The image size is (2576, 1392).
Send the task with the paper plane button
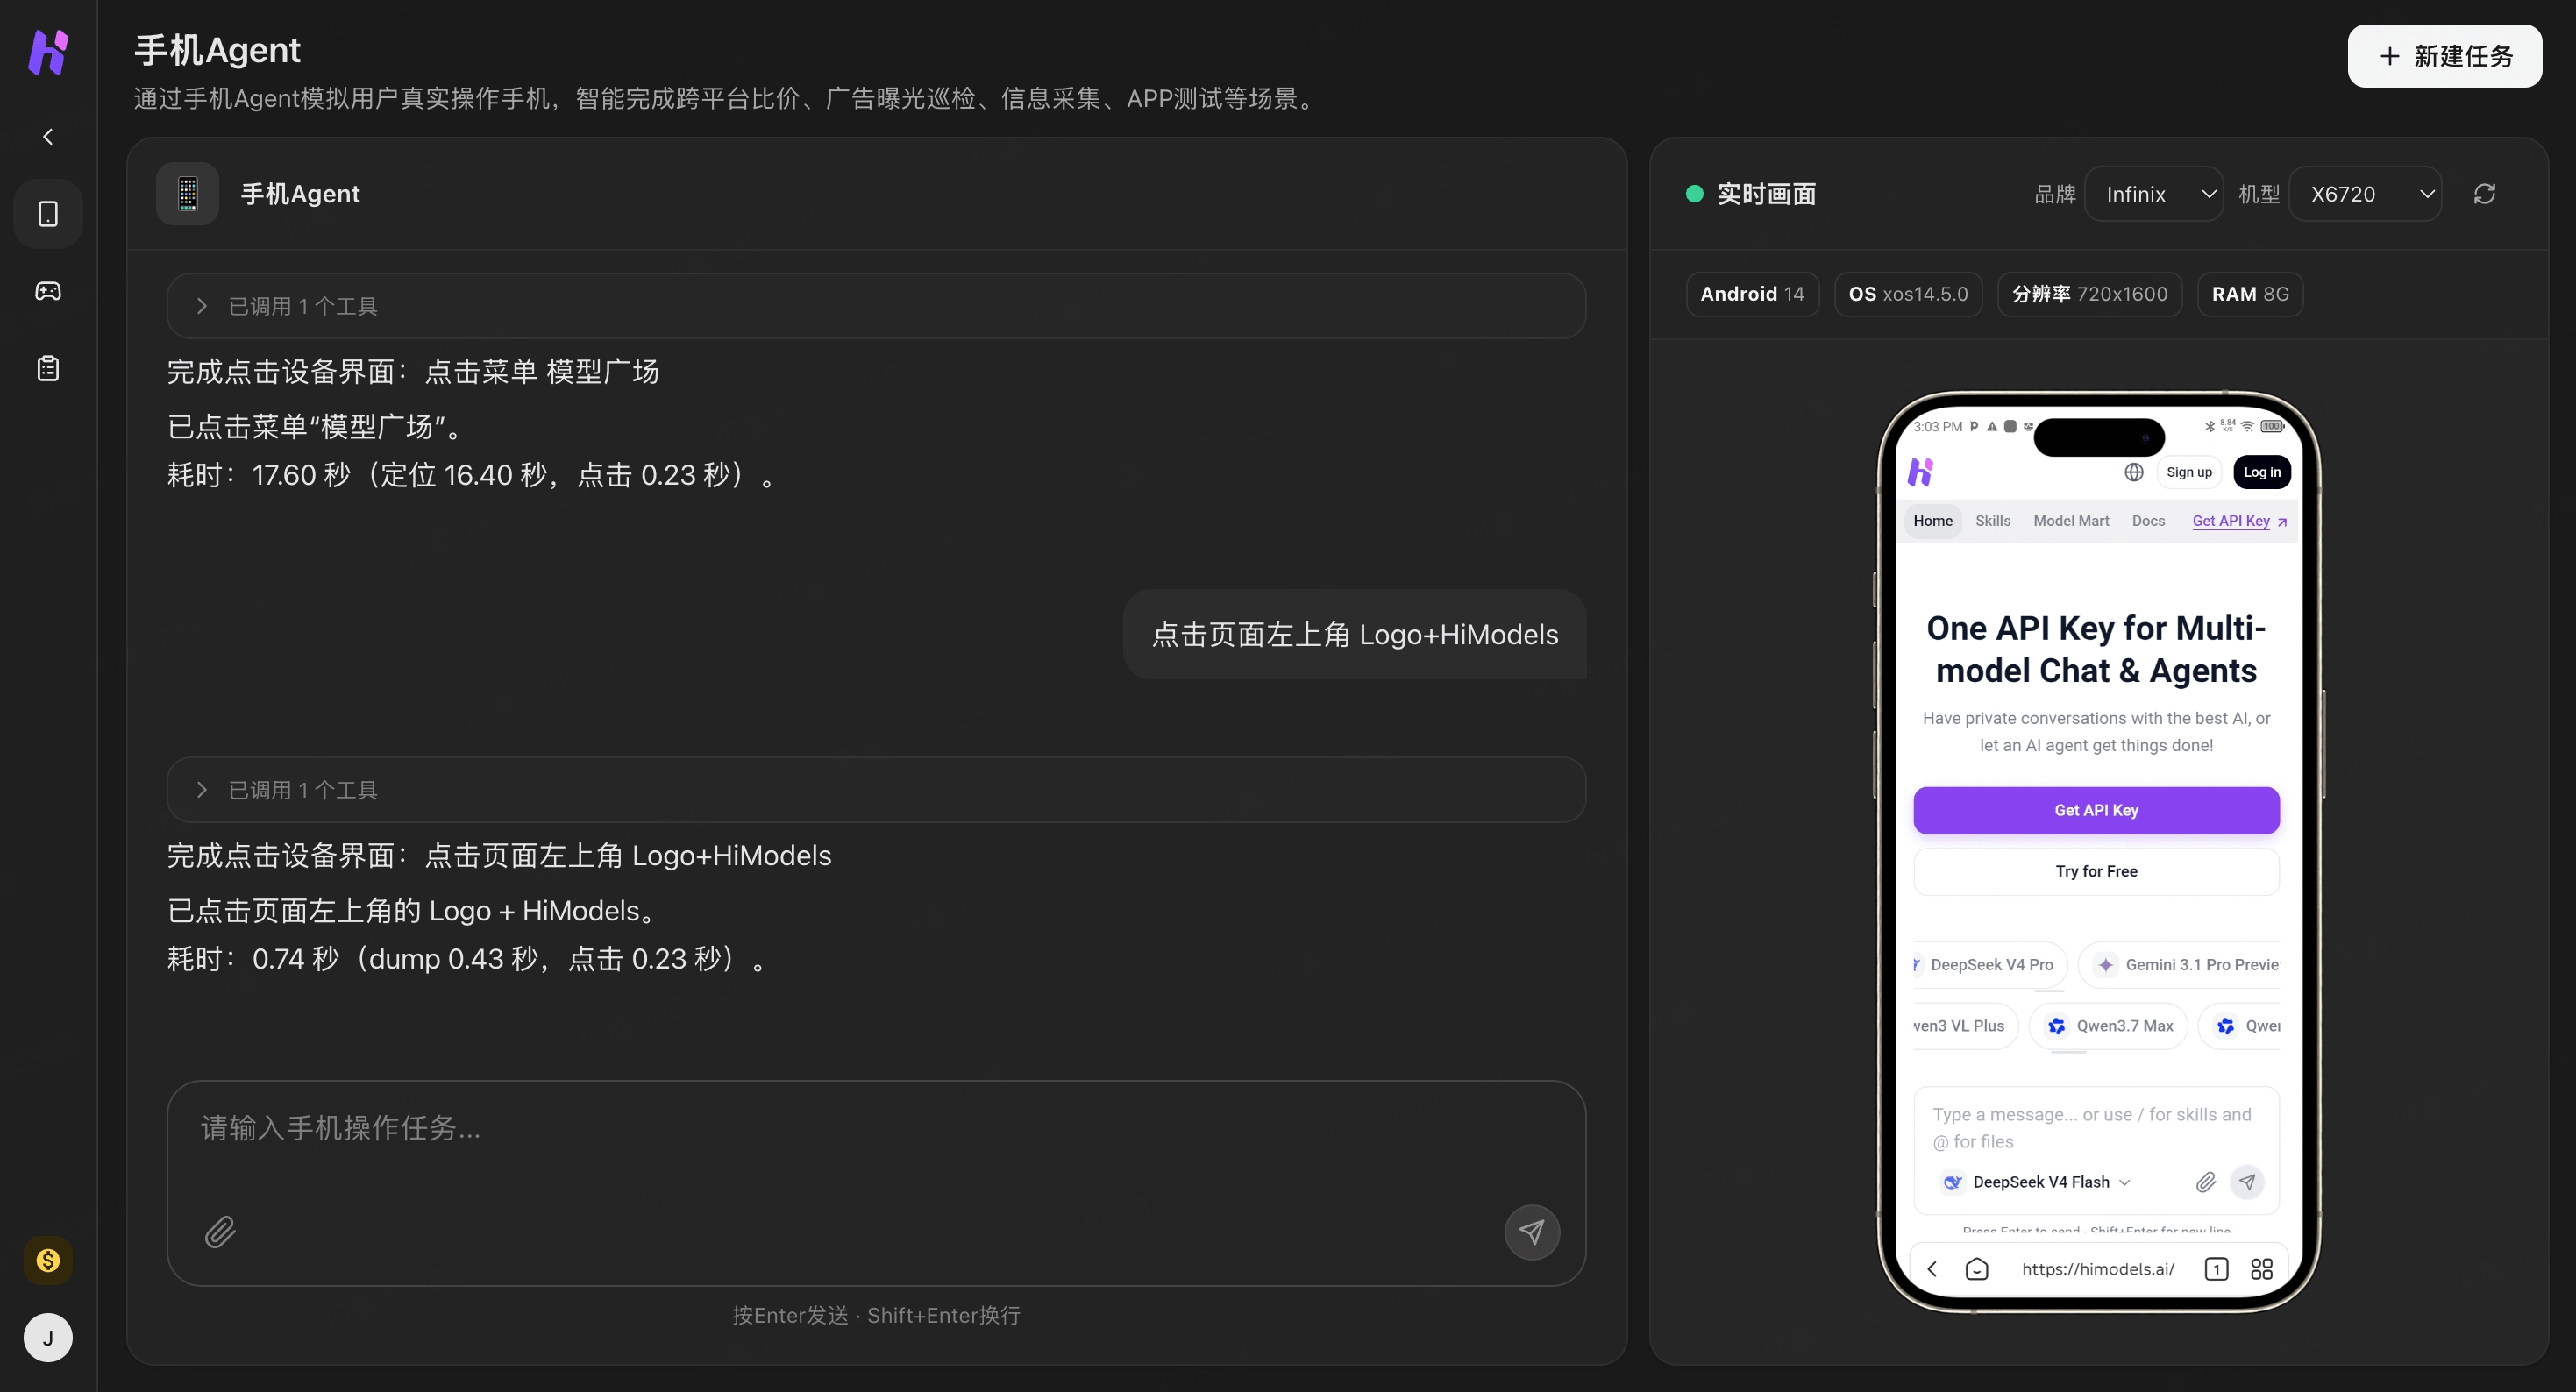tap(1531, 1231)
